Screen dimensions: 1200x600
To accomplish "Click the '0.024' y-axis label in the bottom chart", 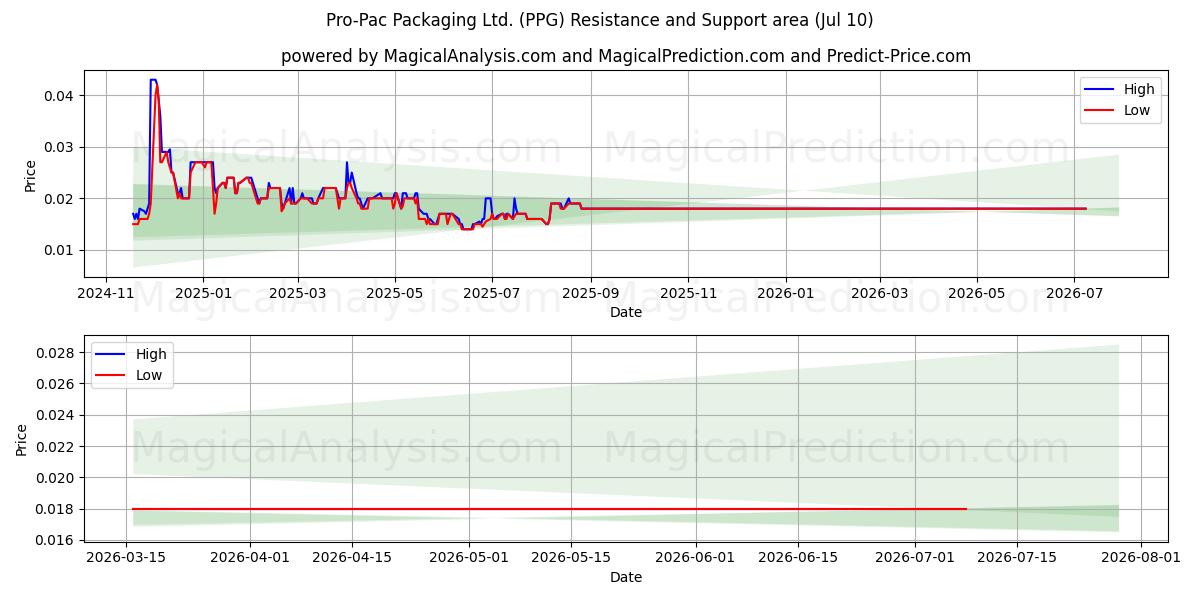I will tap(56, 416).
